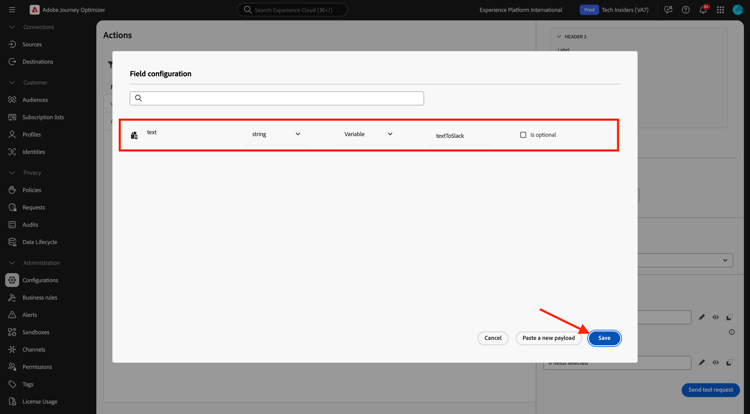Image resolution: width=750 pixels, height=414 pixels.
Task: Click the info icon in the right panel
Action: pos(731,332)
